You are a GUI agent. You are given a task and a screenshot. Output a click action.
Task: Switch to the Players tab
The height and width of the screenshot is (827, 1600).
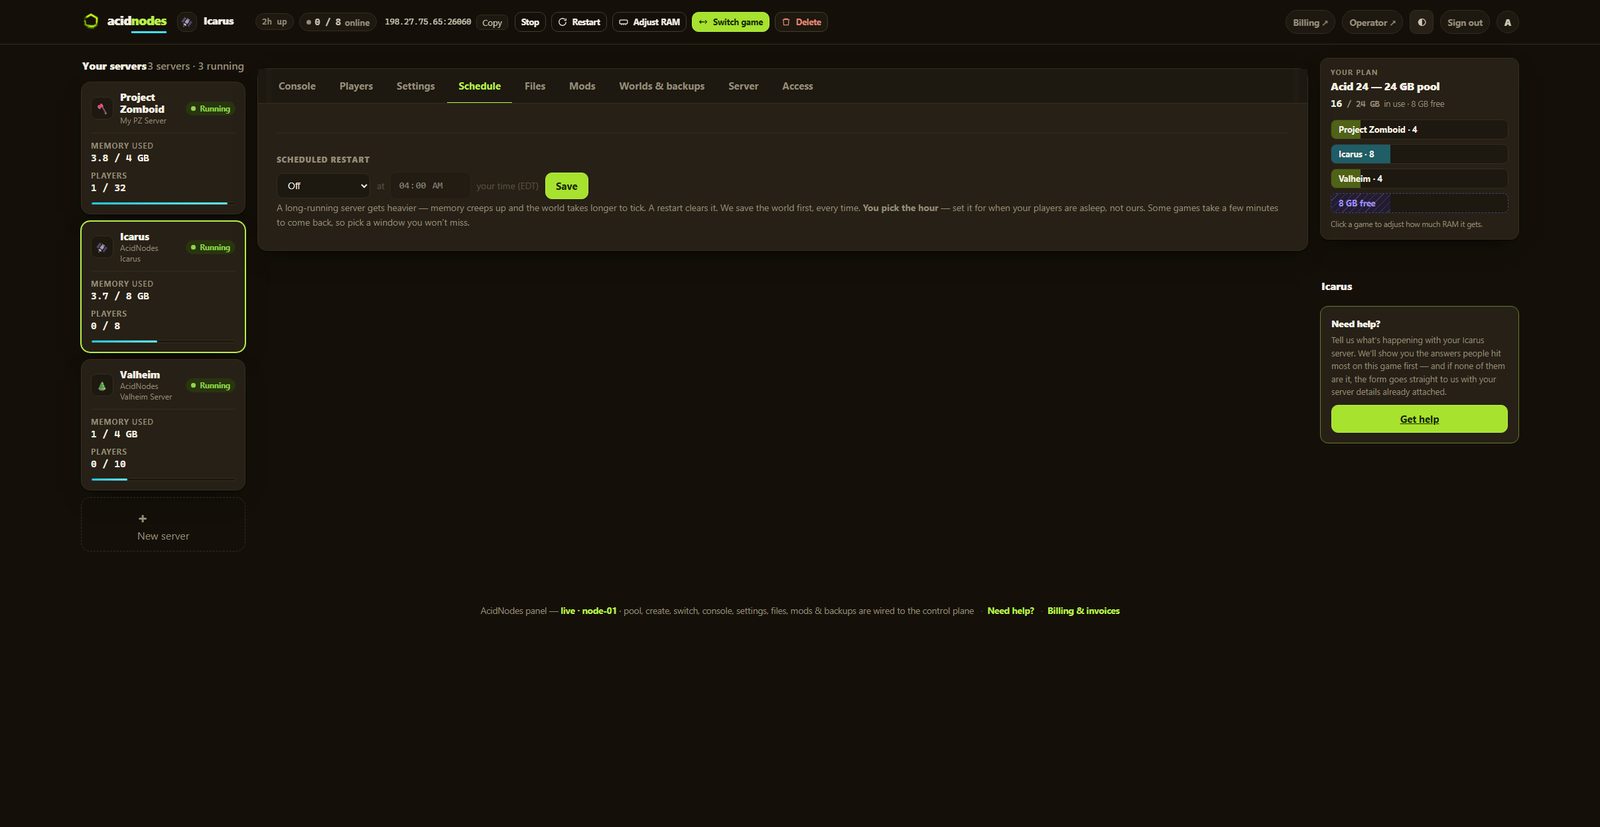pyautogui.click(x=356, y=86)
